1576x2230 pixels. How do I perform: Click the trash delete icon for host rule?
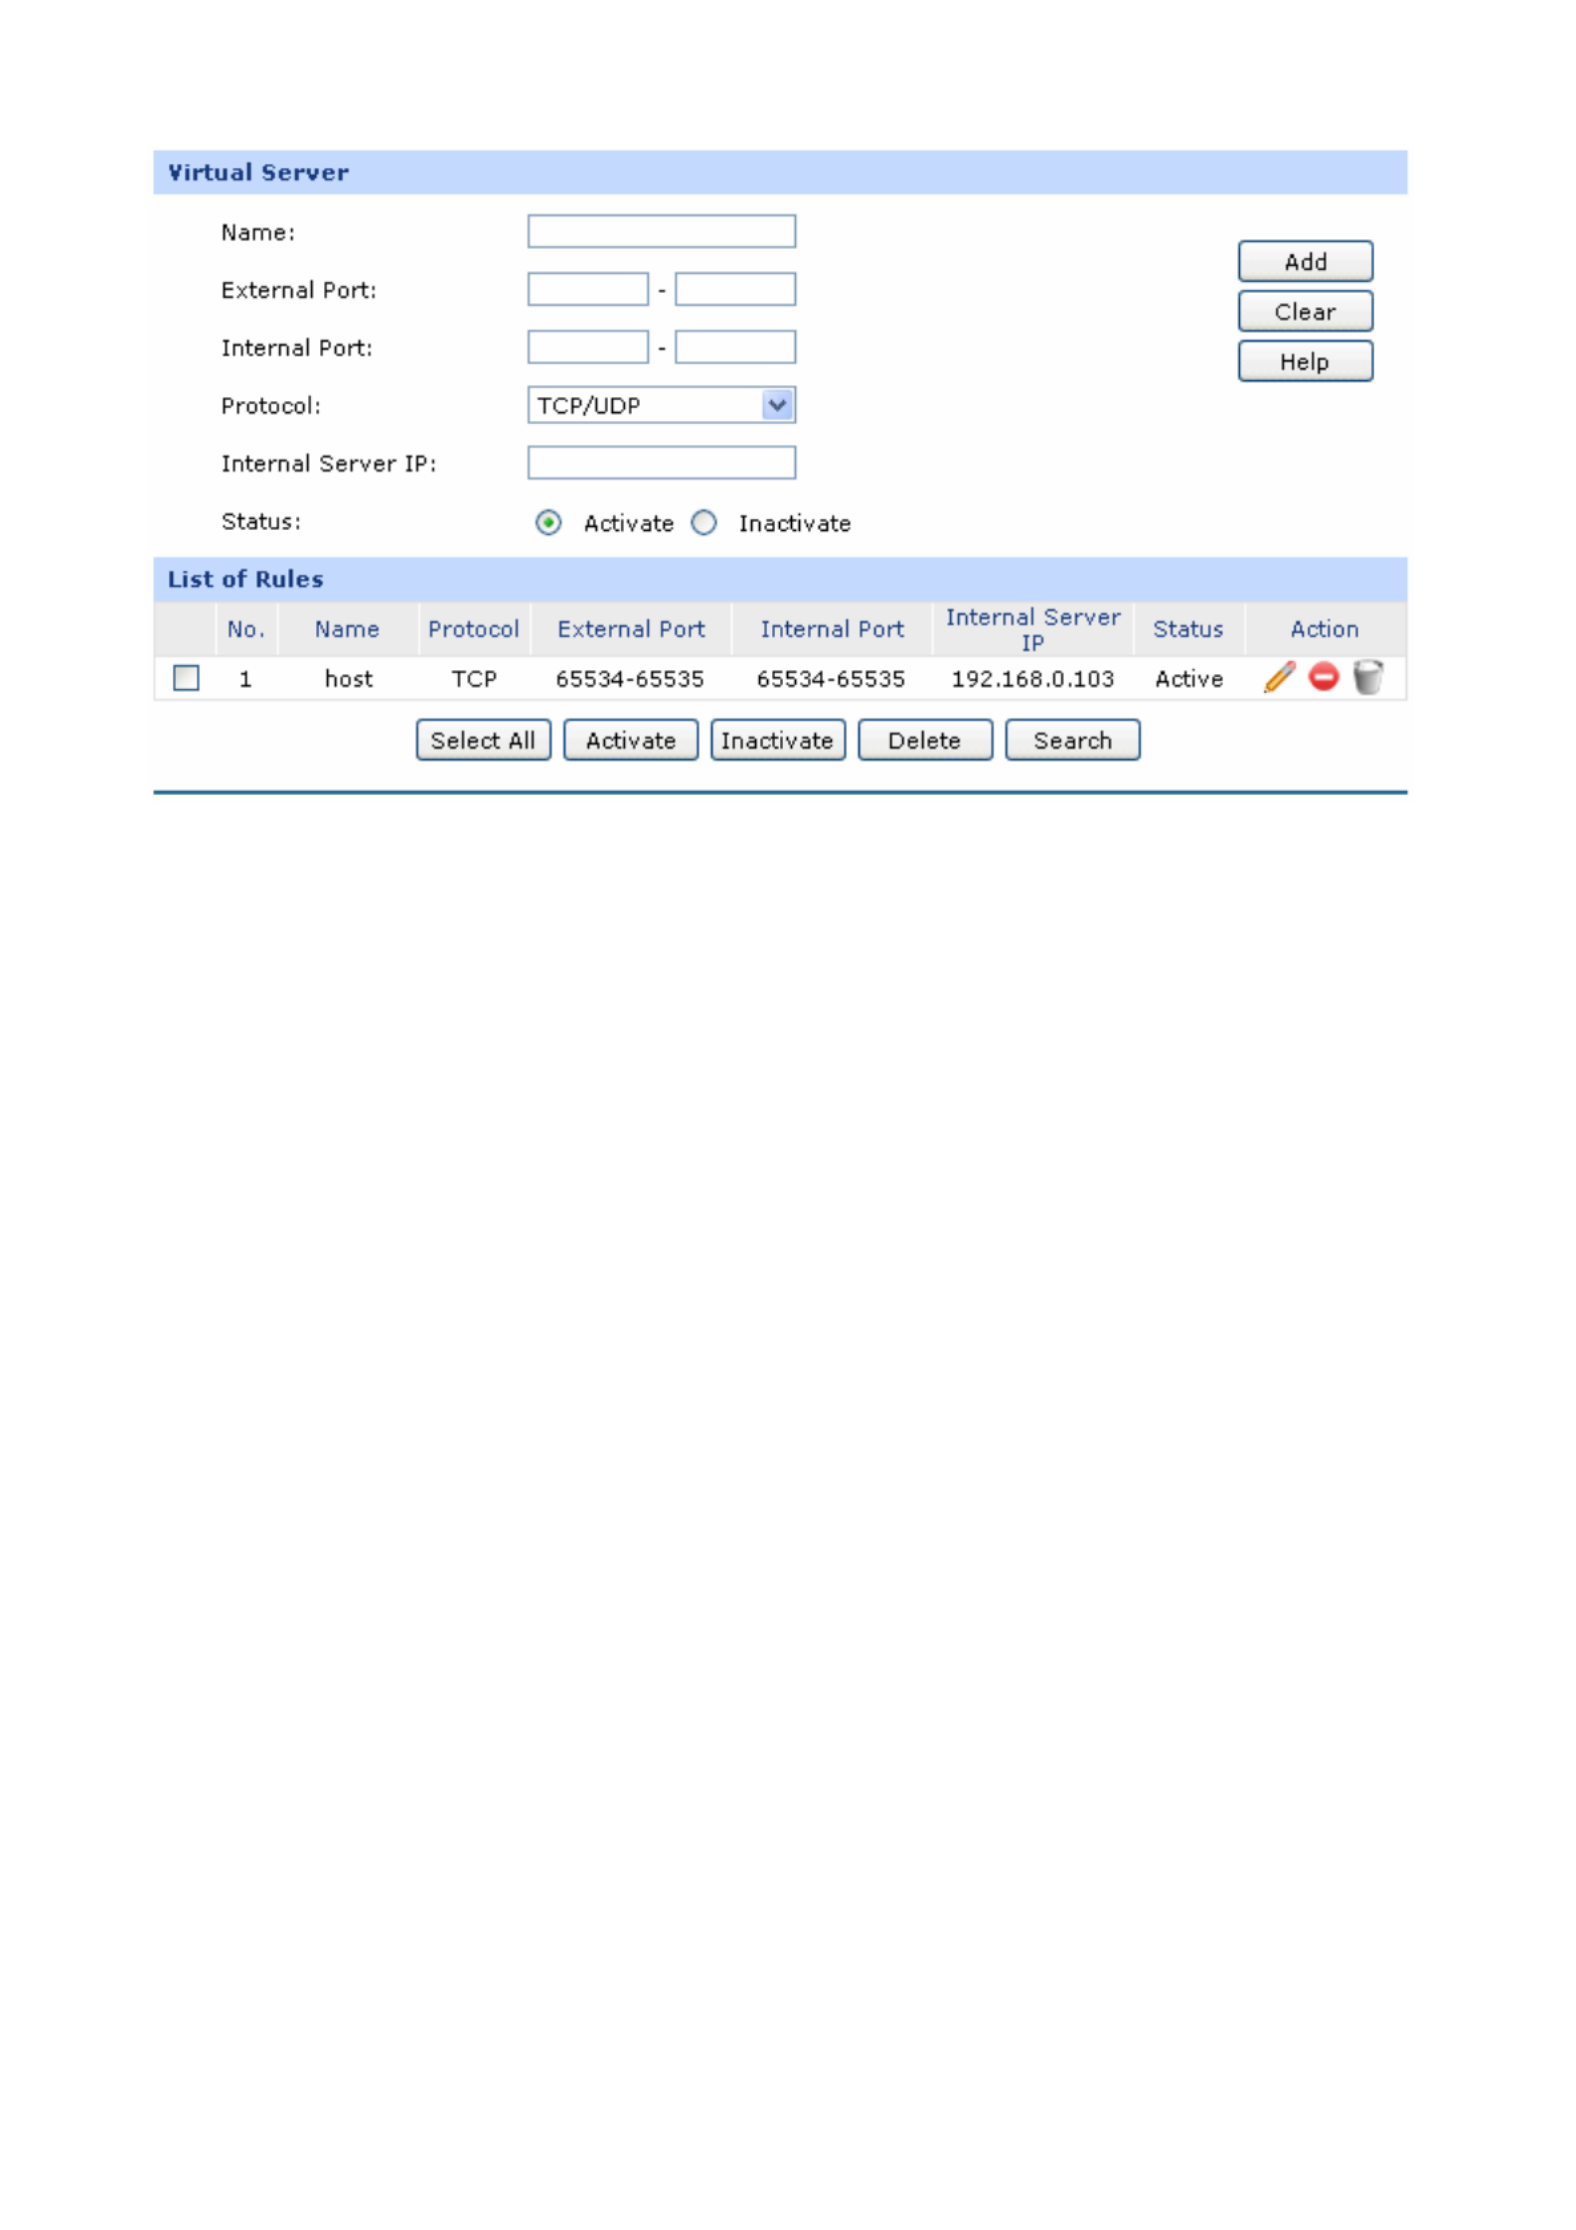coord(1367,677)
